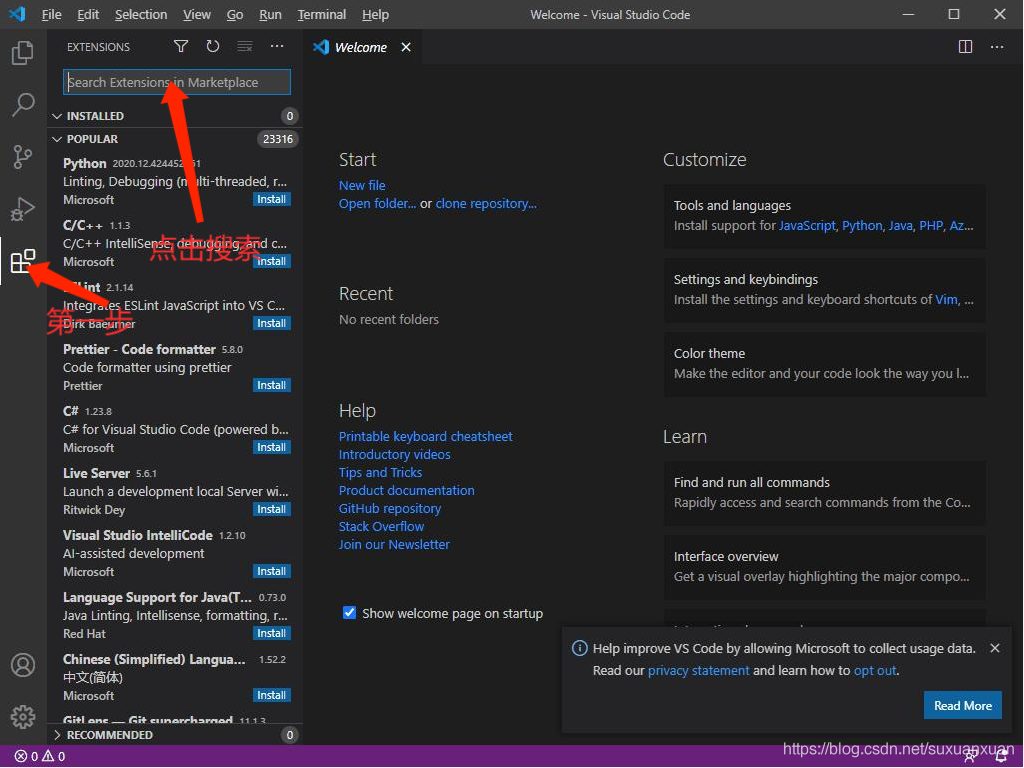Click Vim in Settings and keybindings
Screen dimensions: 1024x768
click(x=946, y=300)
